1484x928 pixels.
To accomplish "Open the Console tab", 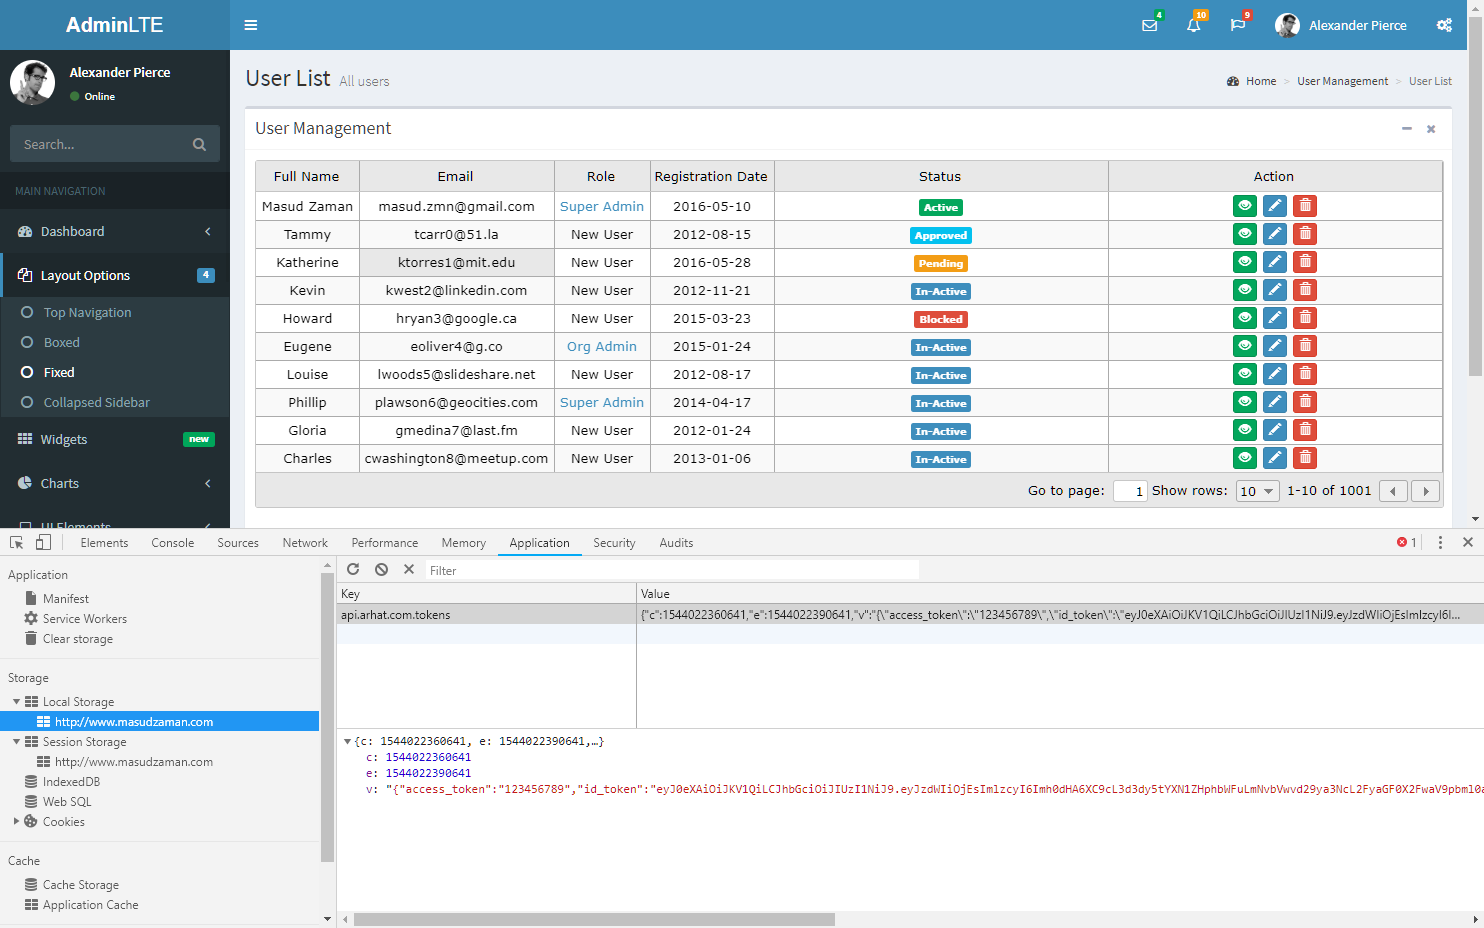I will click(x=173, y=543).
